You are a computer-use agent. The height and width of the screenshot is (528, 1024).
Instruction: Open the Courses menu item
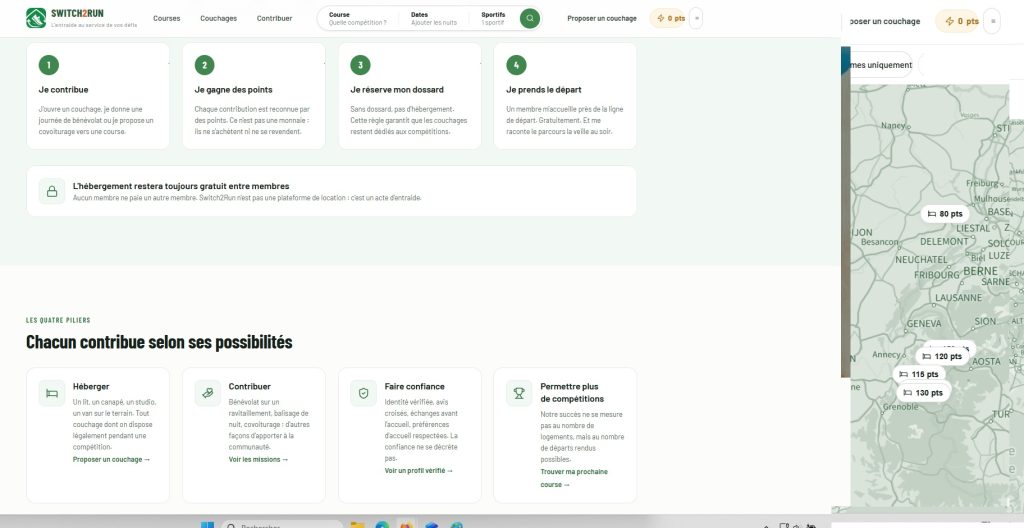(167, 18)
